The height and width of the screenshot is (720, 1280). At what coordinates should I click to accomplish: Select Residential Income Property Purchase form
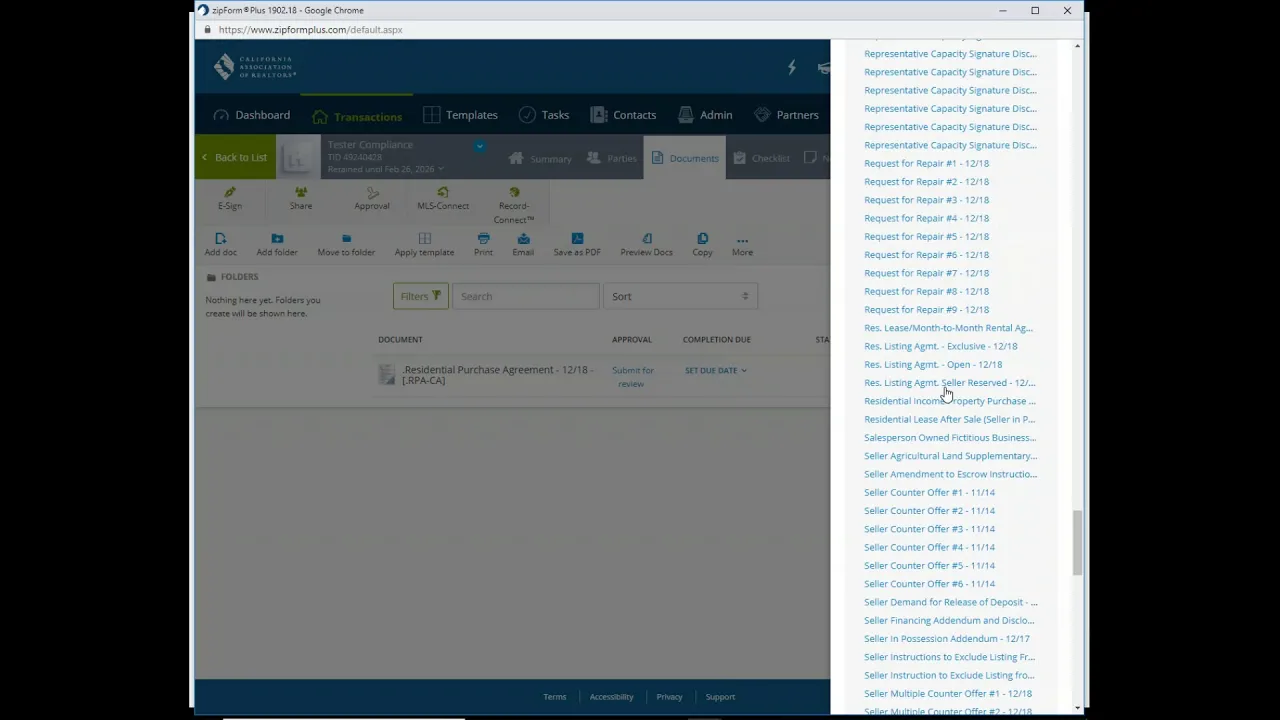pyautogui.click(x=949, y=401)
